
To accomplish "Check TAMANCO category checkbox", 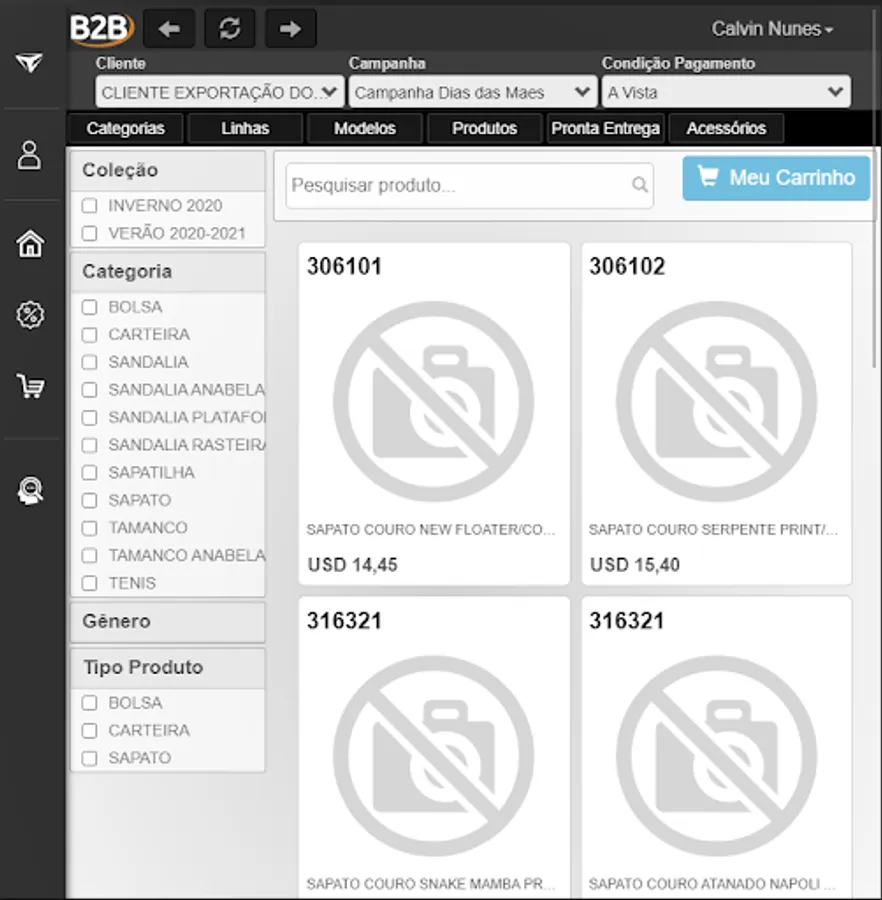I will [90, 528].
